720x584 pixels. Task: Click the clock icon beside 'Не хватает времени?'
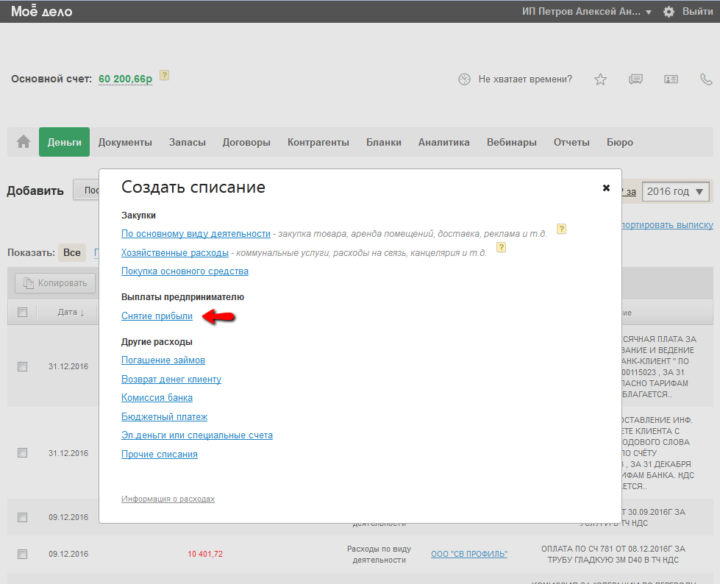point(464,79)
